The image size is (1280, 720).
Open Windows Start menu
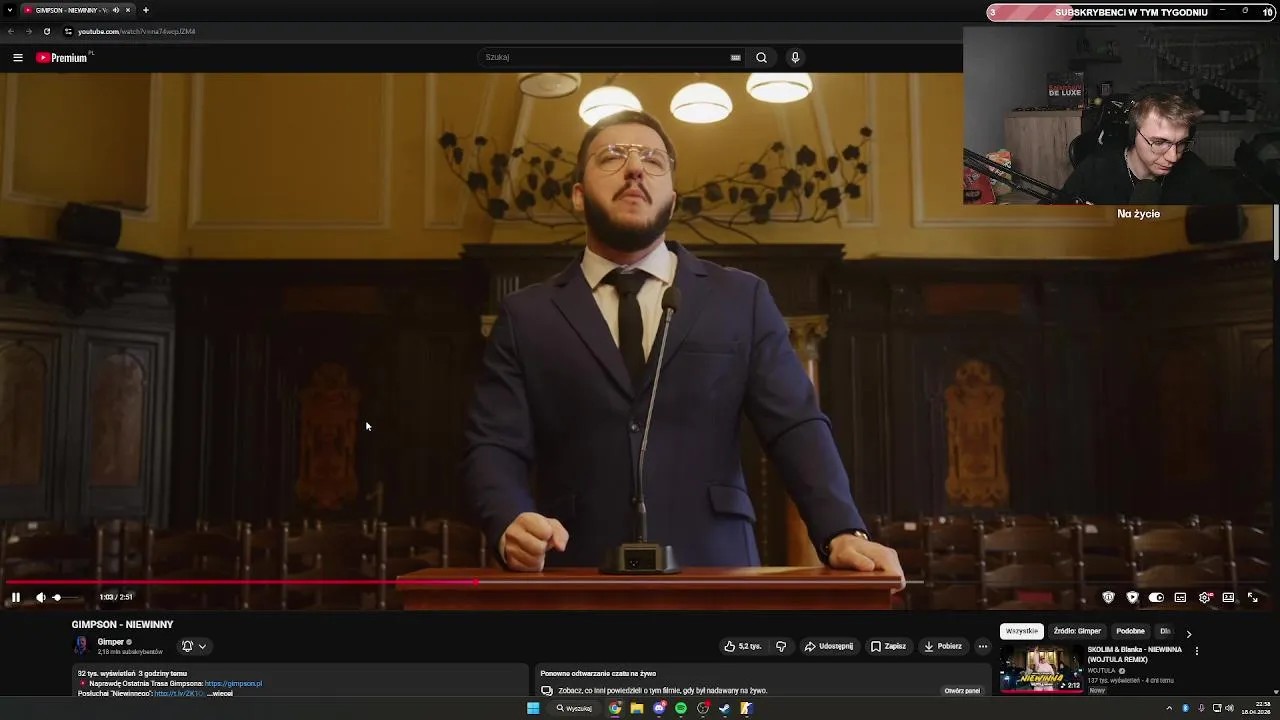point(533,708)
